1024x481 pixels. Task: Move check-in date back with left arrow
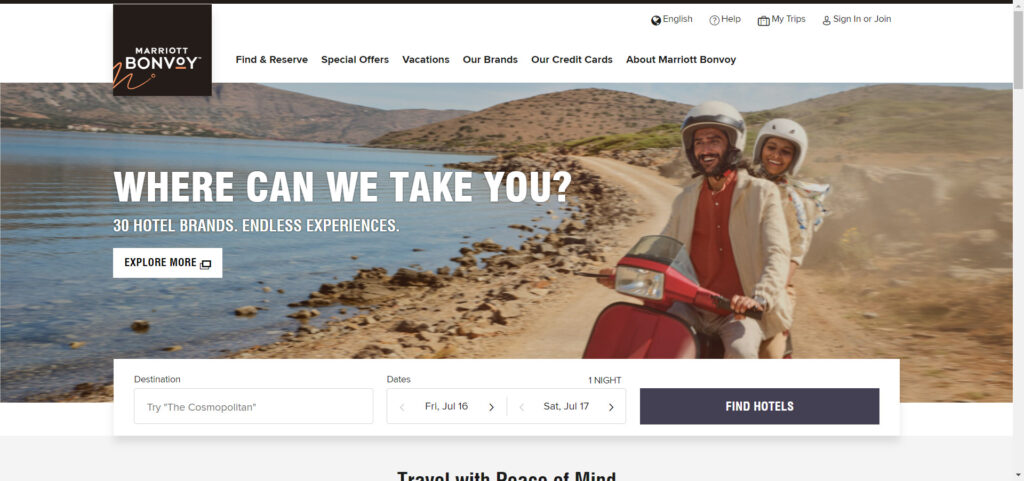tap(402, 407)
